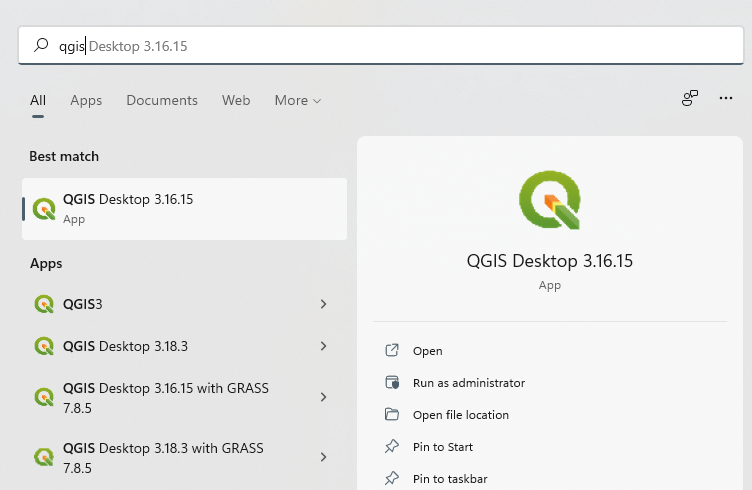The height and width of the screenshot is (490, 752).
Task: Click the Run as administrator shield icon
Action: [x=392, y=383]
